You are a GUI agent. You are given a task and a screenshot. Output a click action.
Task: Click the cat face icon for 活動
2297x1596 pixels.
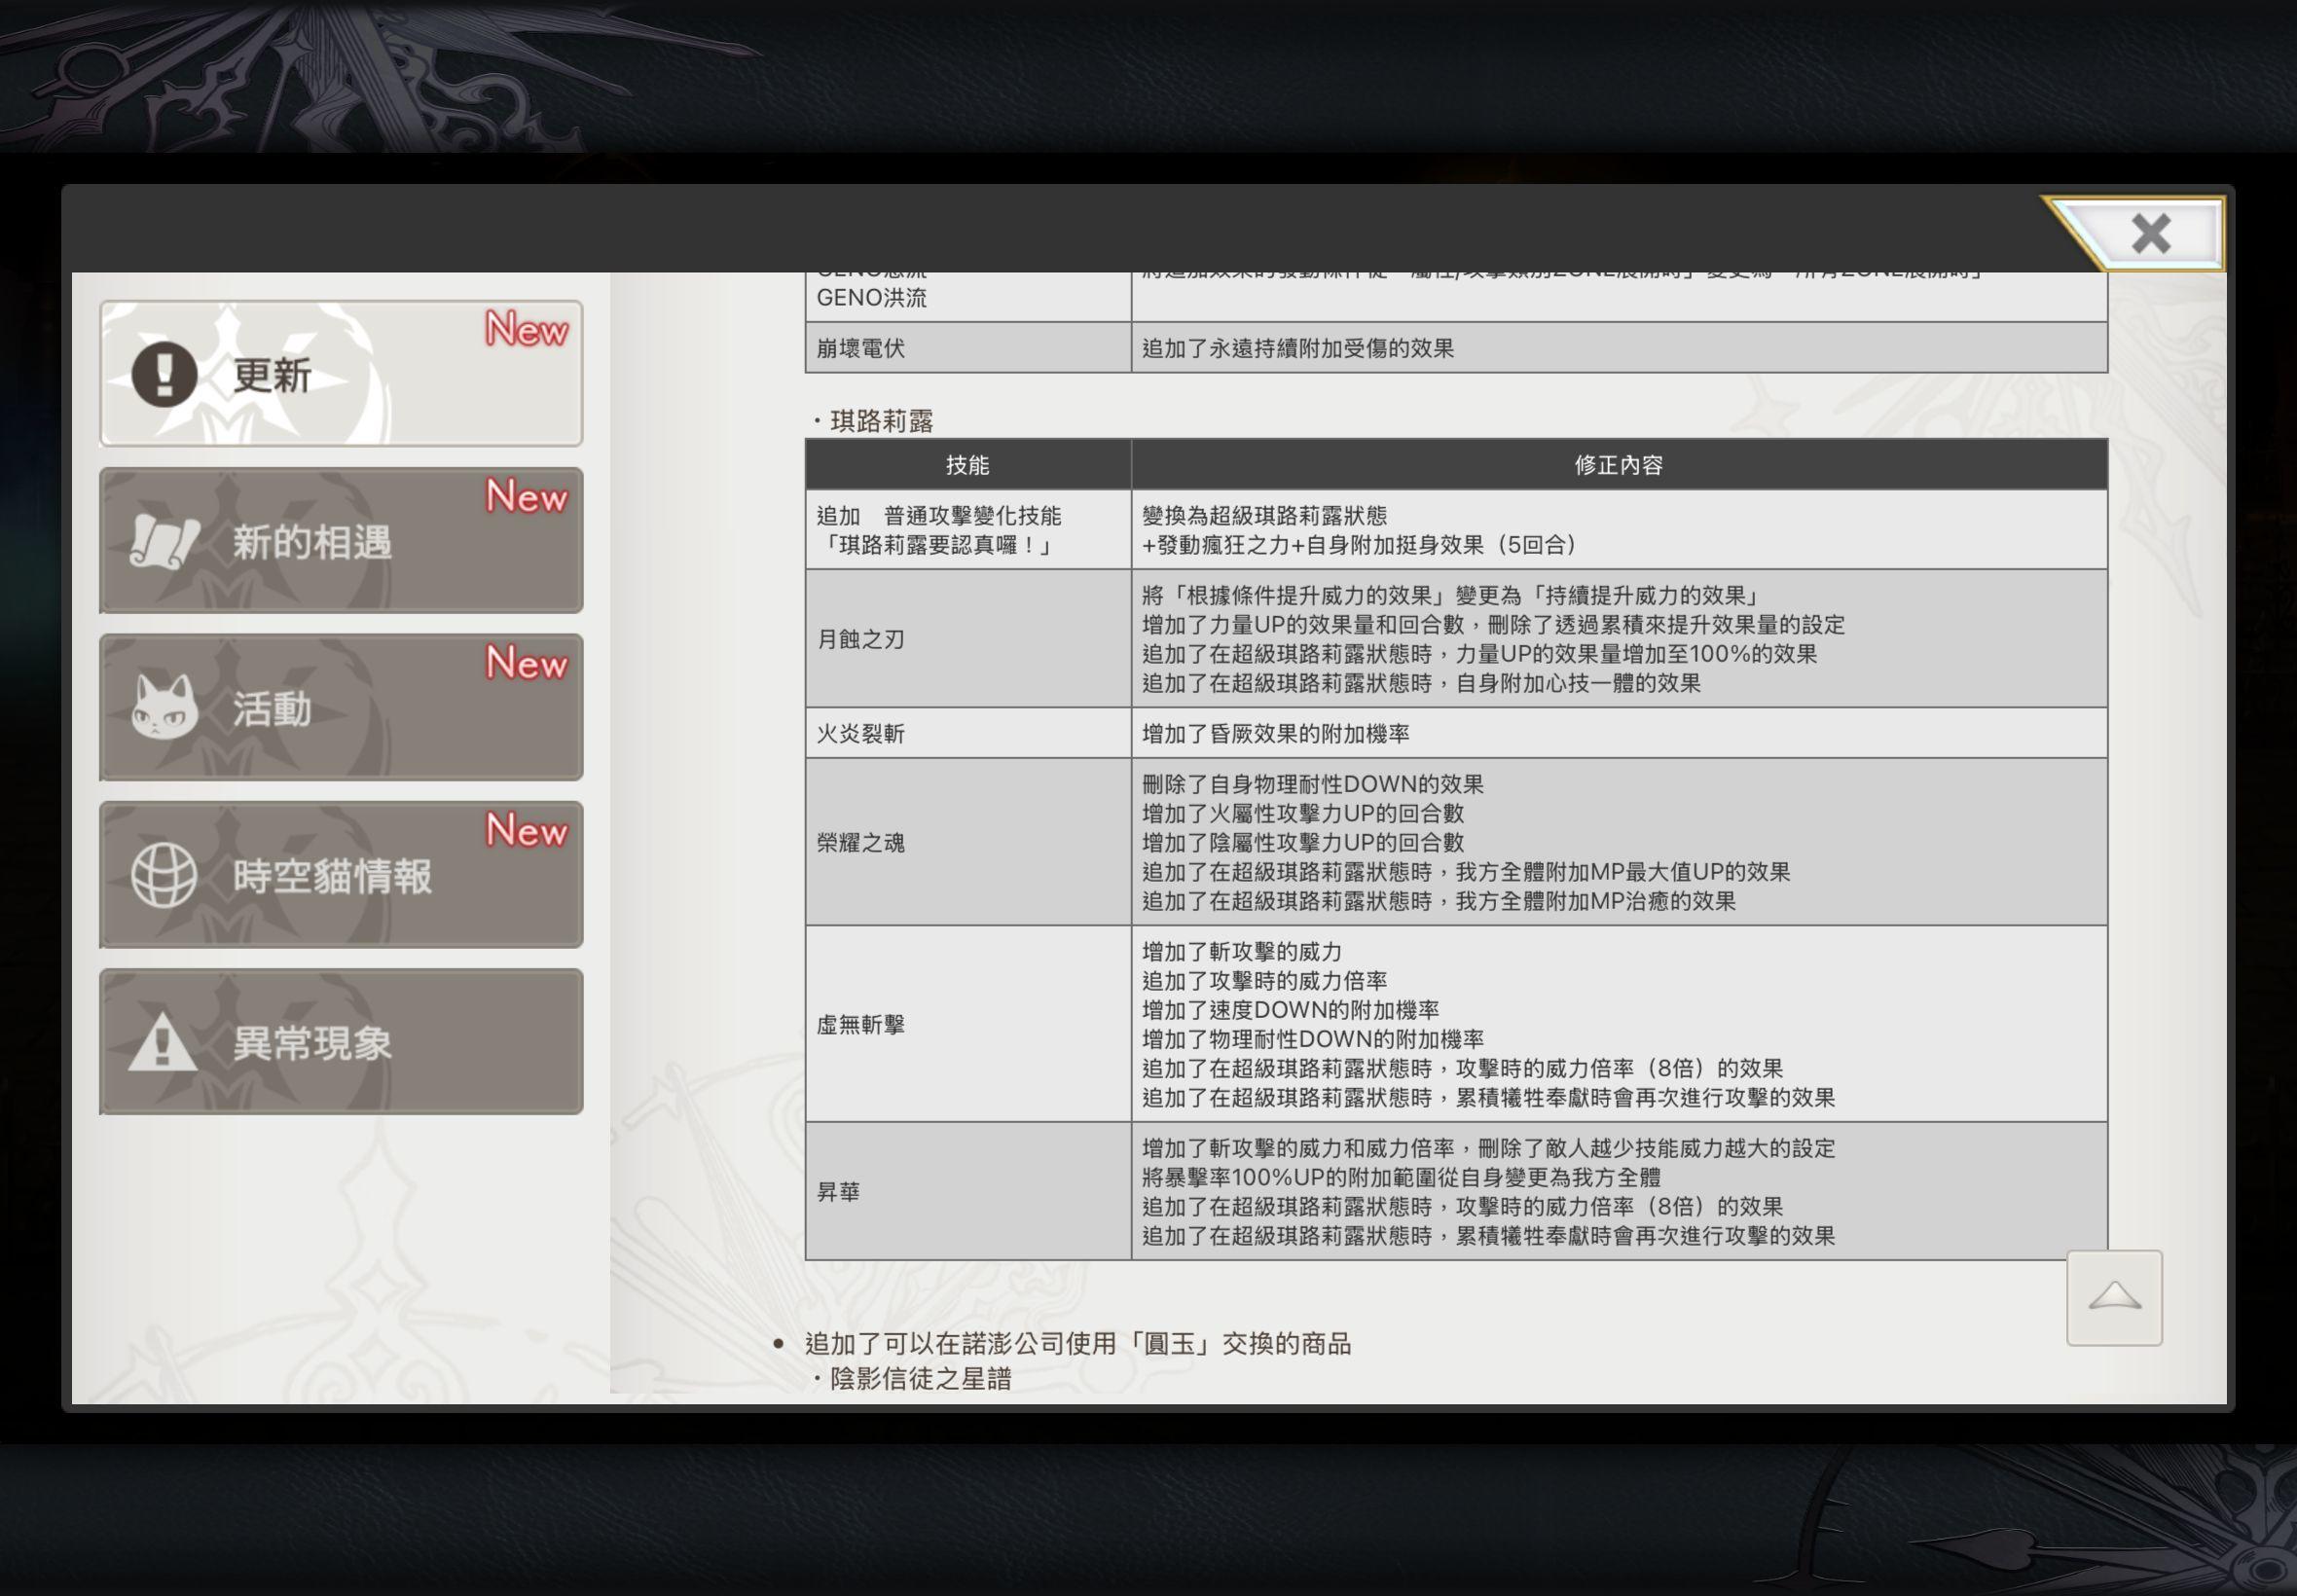click(x=164, y=708)
